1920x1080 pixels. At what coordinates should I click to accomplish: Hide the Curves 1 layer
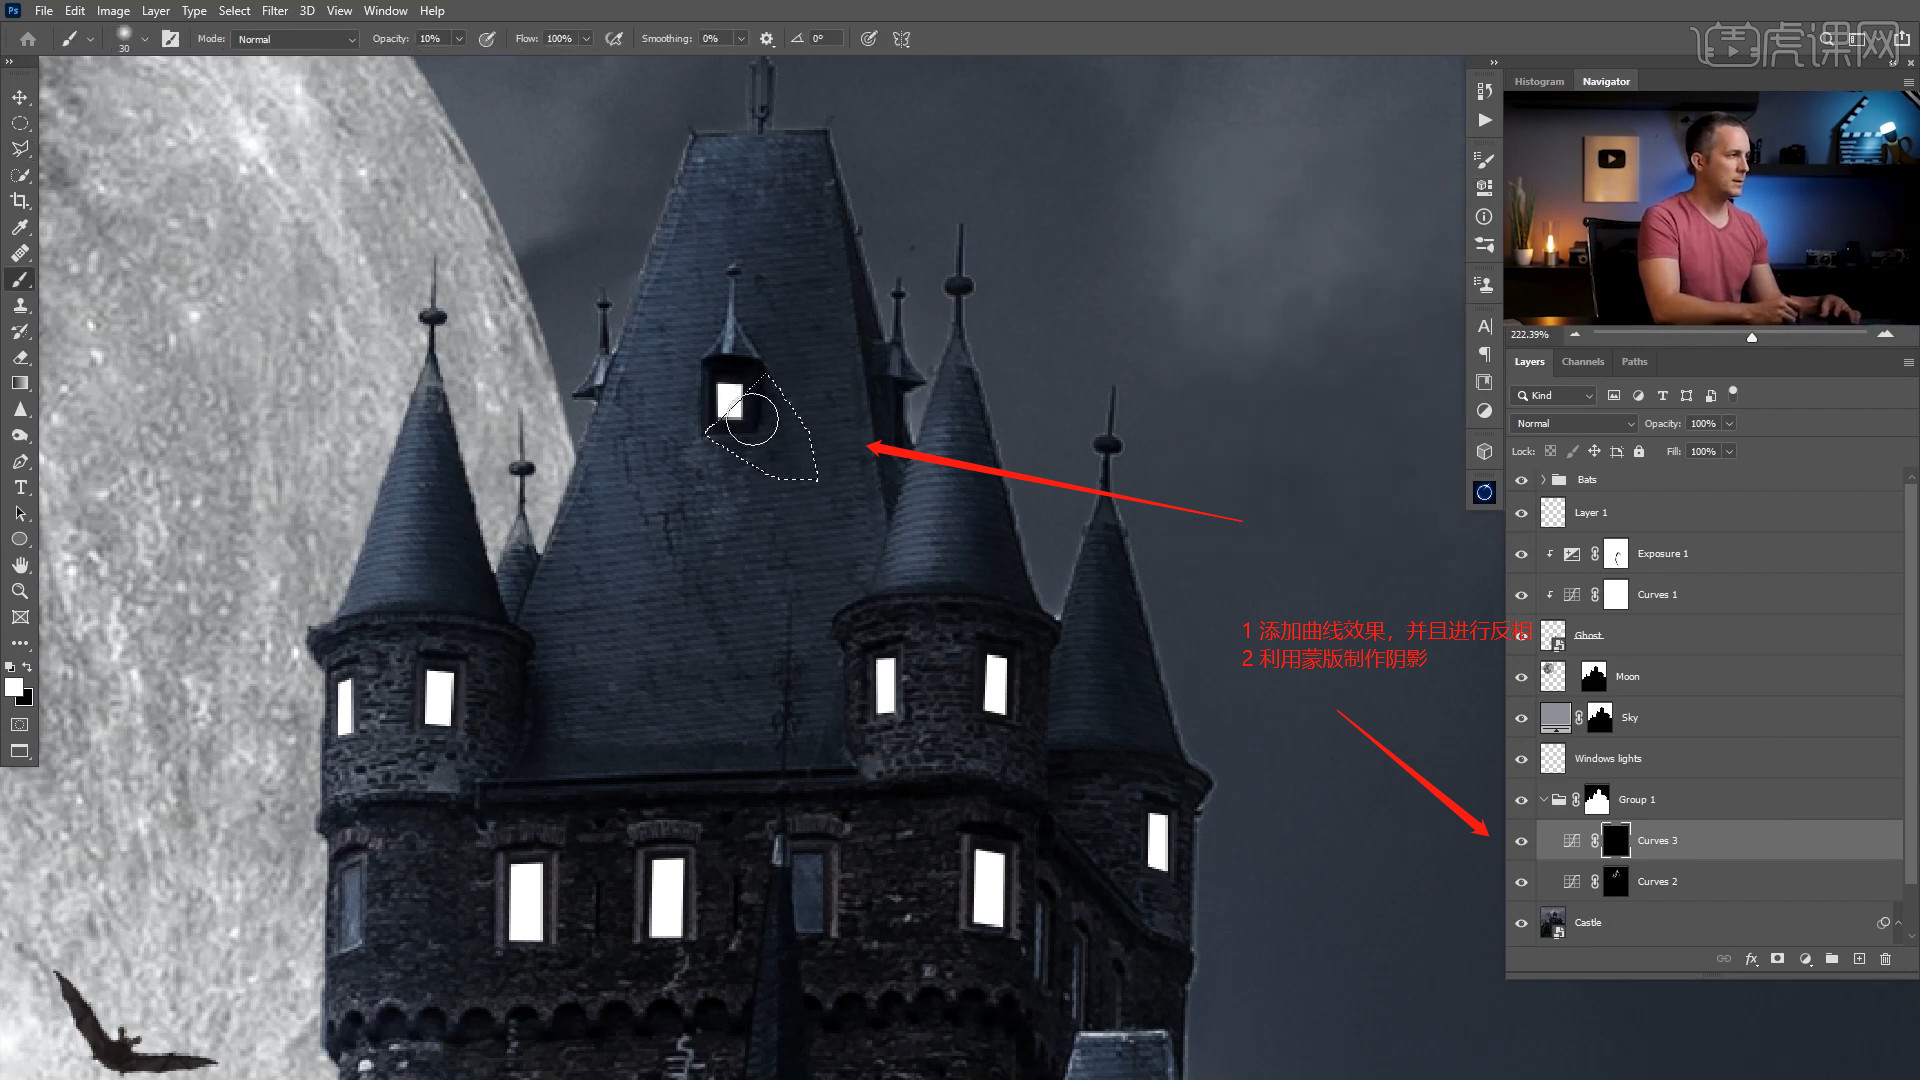point(1522,595)
